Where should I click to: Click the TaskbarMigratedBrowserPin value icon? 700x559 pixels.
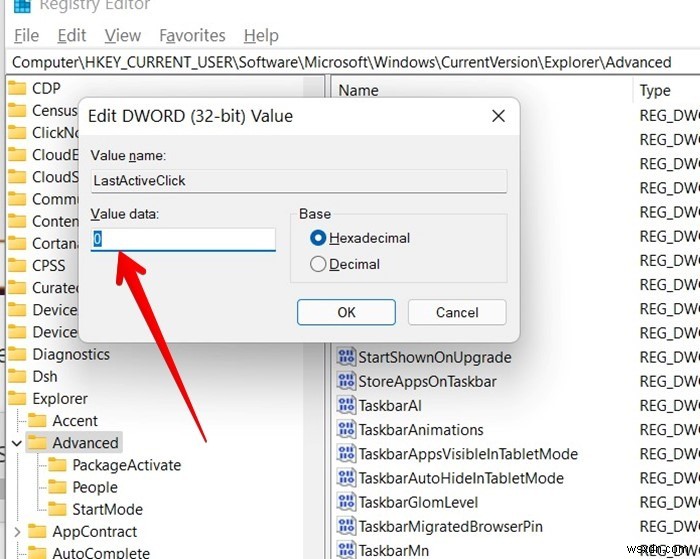[x=346, y=526]
